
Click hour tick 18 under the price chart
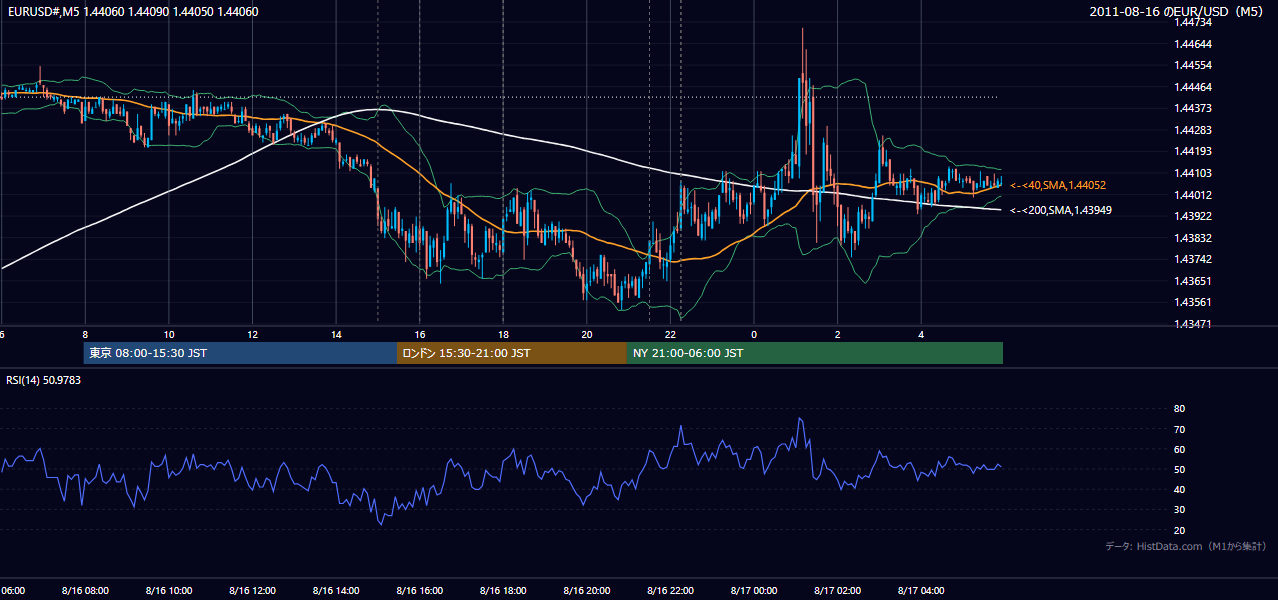(x=503, y=334)
